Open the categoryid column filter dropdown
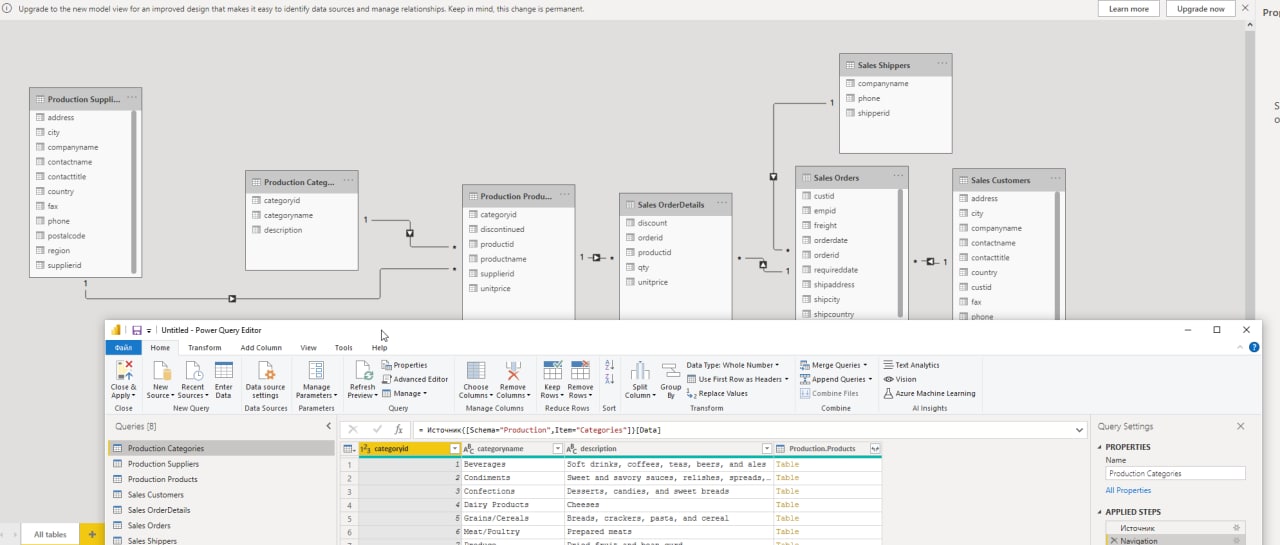 click(x=455, y=449)
